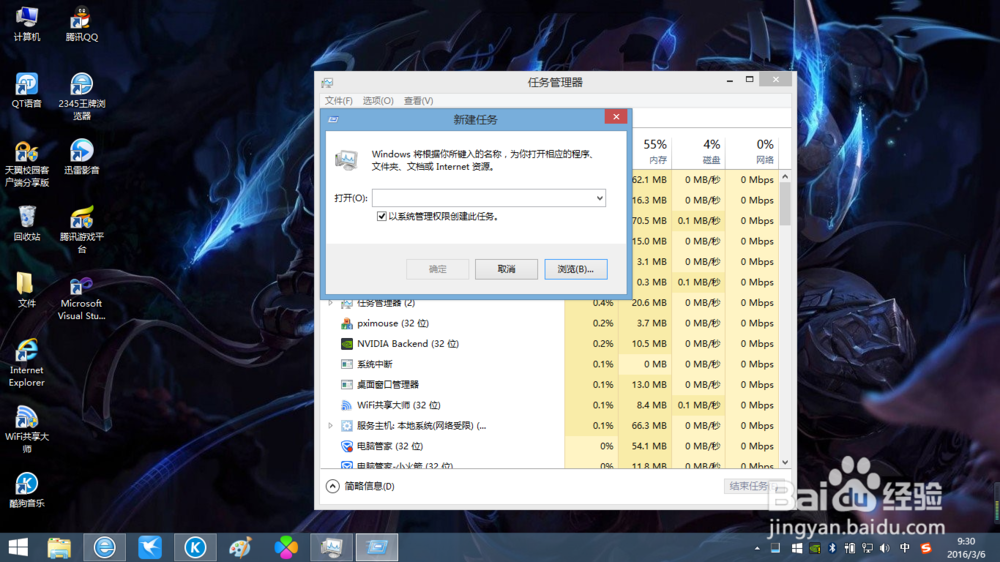Minimize the 任务管理器 window
Image resolution: width=1000 pixels, height=562 pixels.
tap(730, 80)
